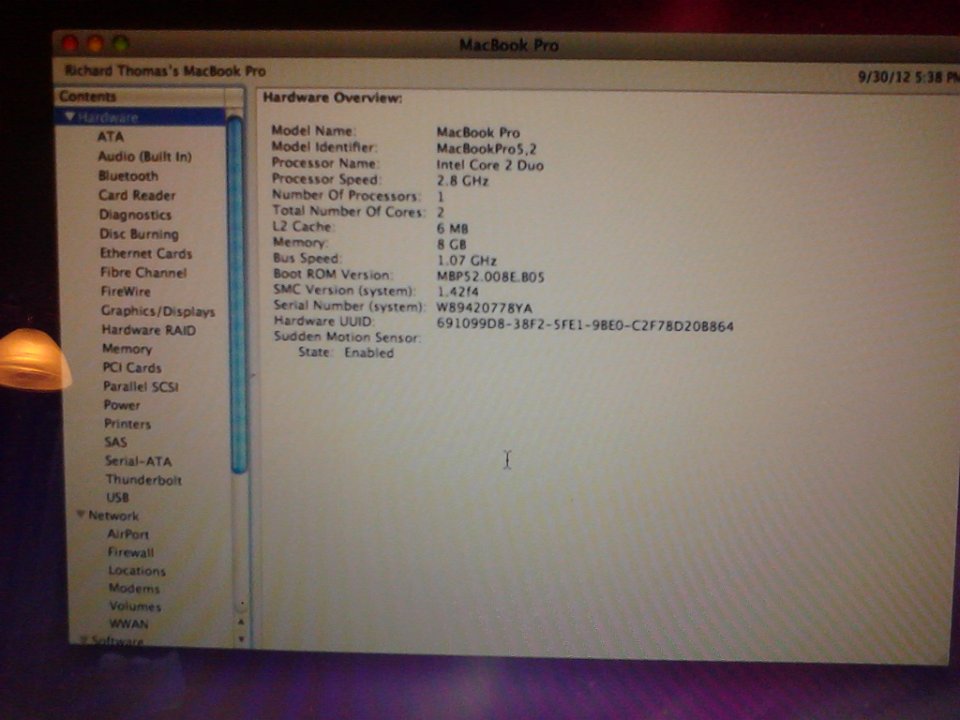Open the Power entry

(x=122, y=405)
